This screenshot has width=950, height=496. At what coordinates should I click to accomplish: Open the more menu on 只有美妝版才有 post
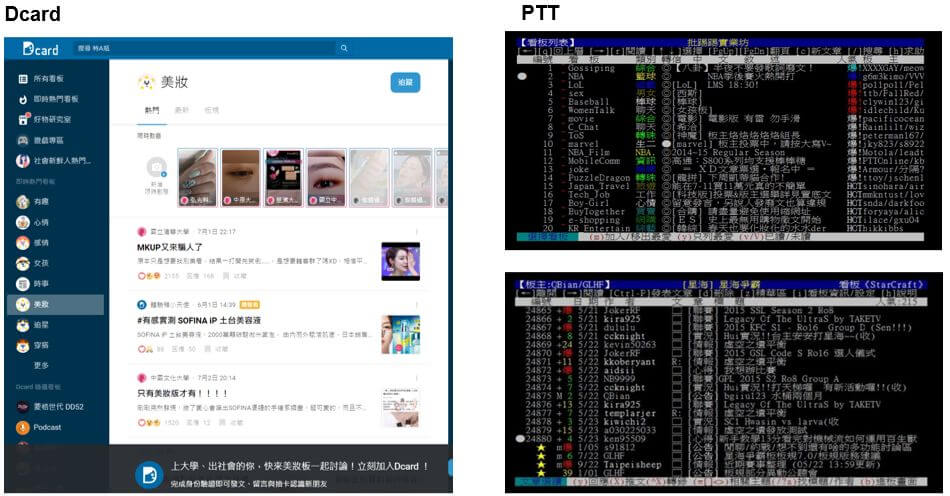[x=416, y=378]
